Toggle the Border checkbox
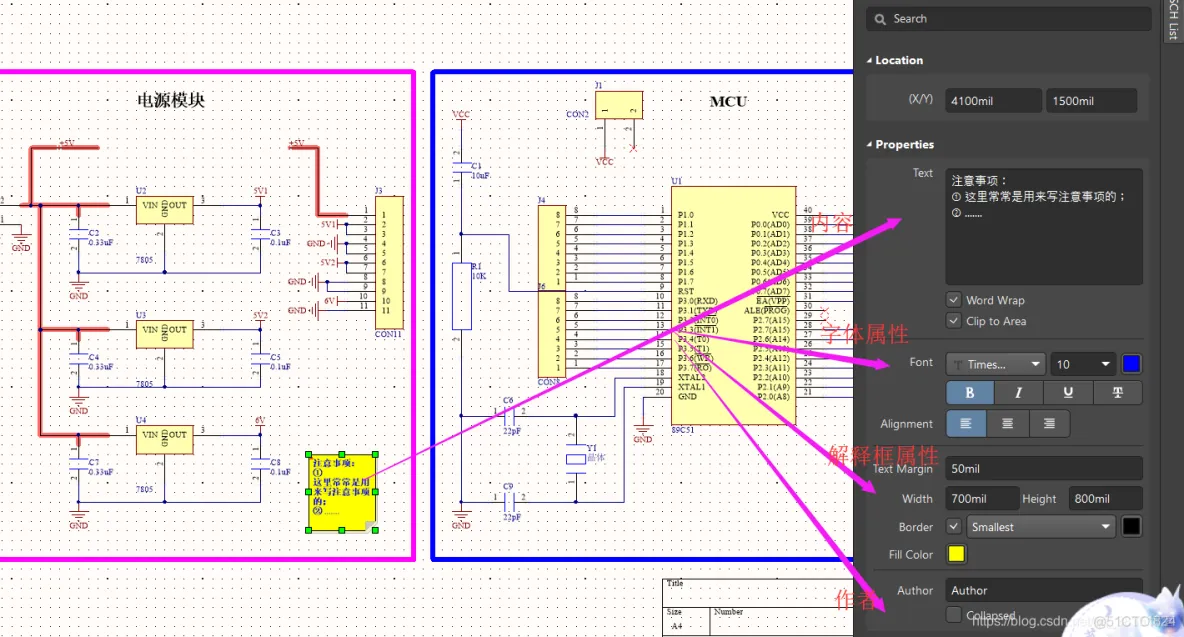This screenshot has height=637, width=1184. pyautogui.click(x=954, y=526)
